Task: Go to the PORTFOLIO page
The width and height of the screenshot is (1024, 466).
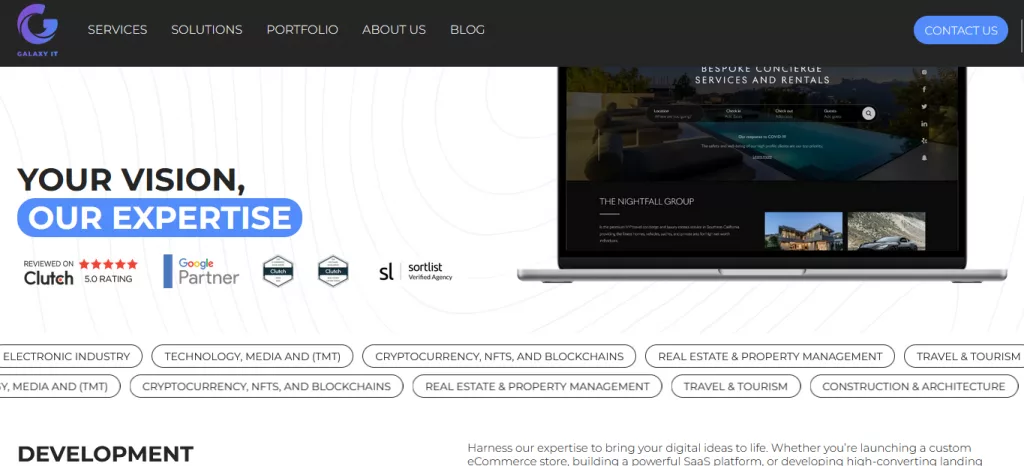Action: pos(302,30)
